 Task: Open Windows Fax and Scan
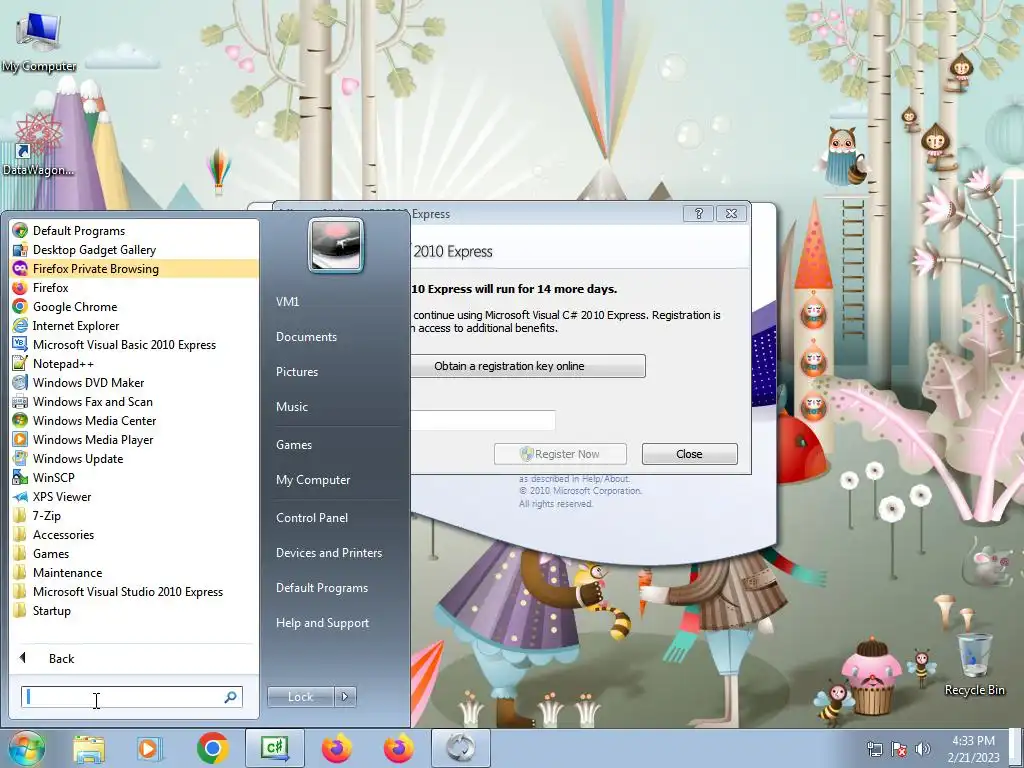point(134,402)
